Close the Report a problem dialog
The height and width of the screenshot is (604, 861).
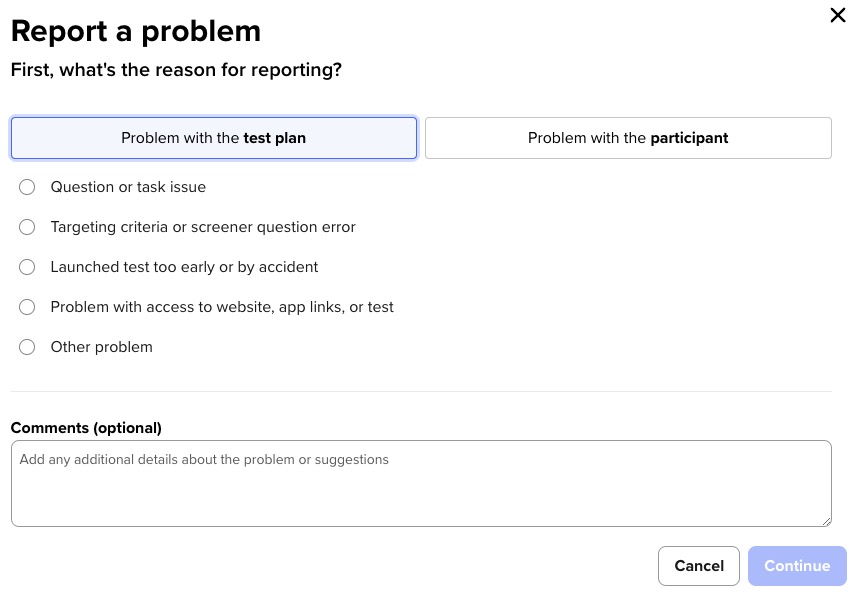(x=838, y=15)
